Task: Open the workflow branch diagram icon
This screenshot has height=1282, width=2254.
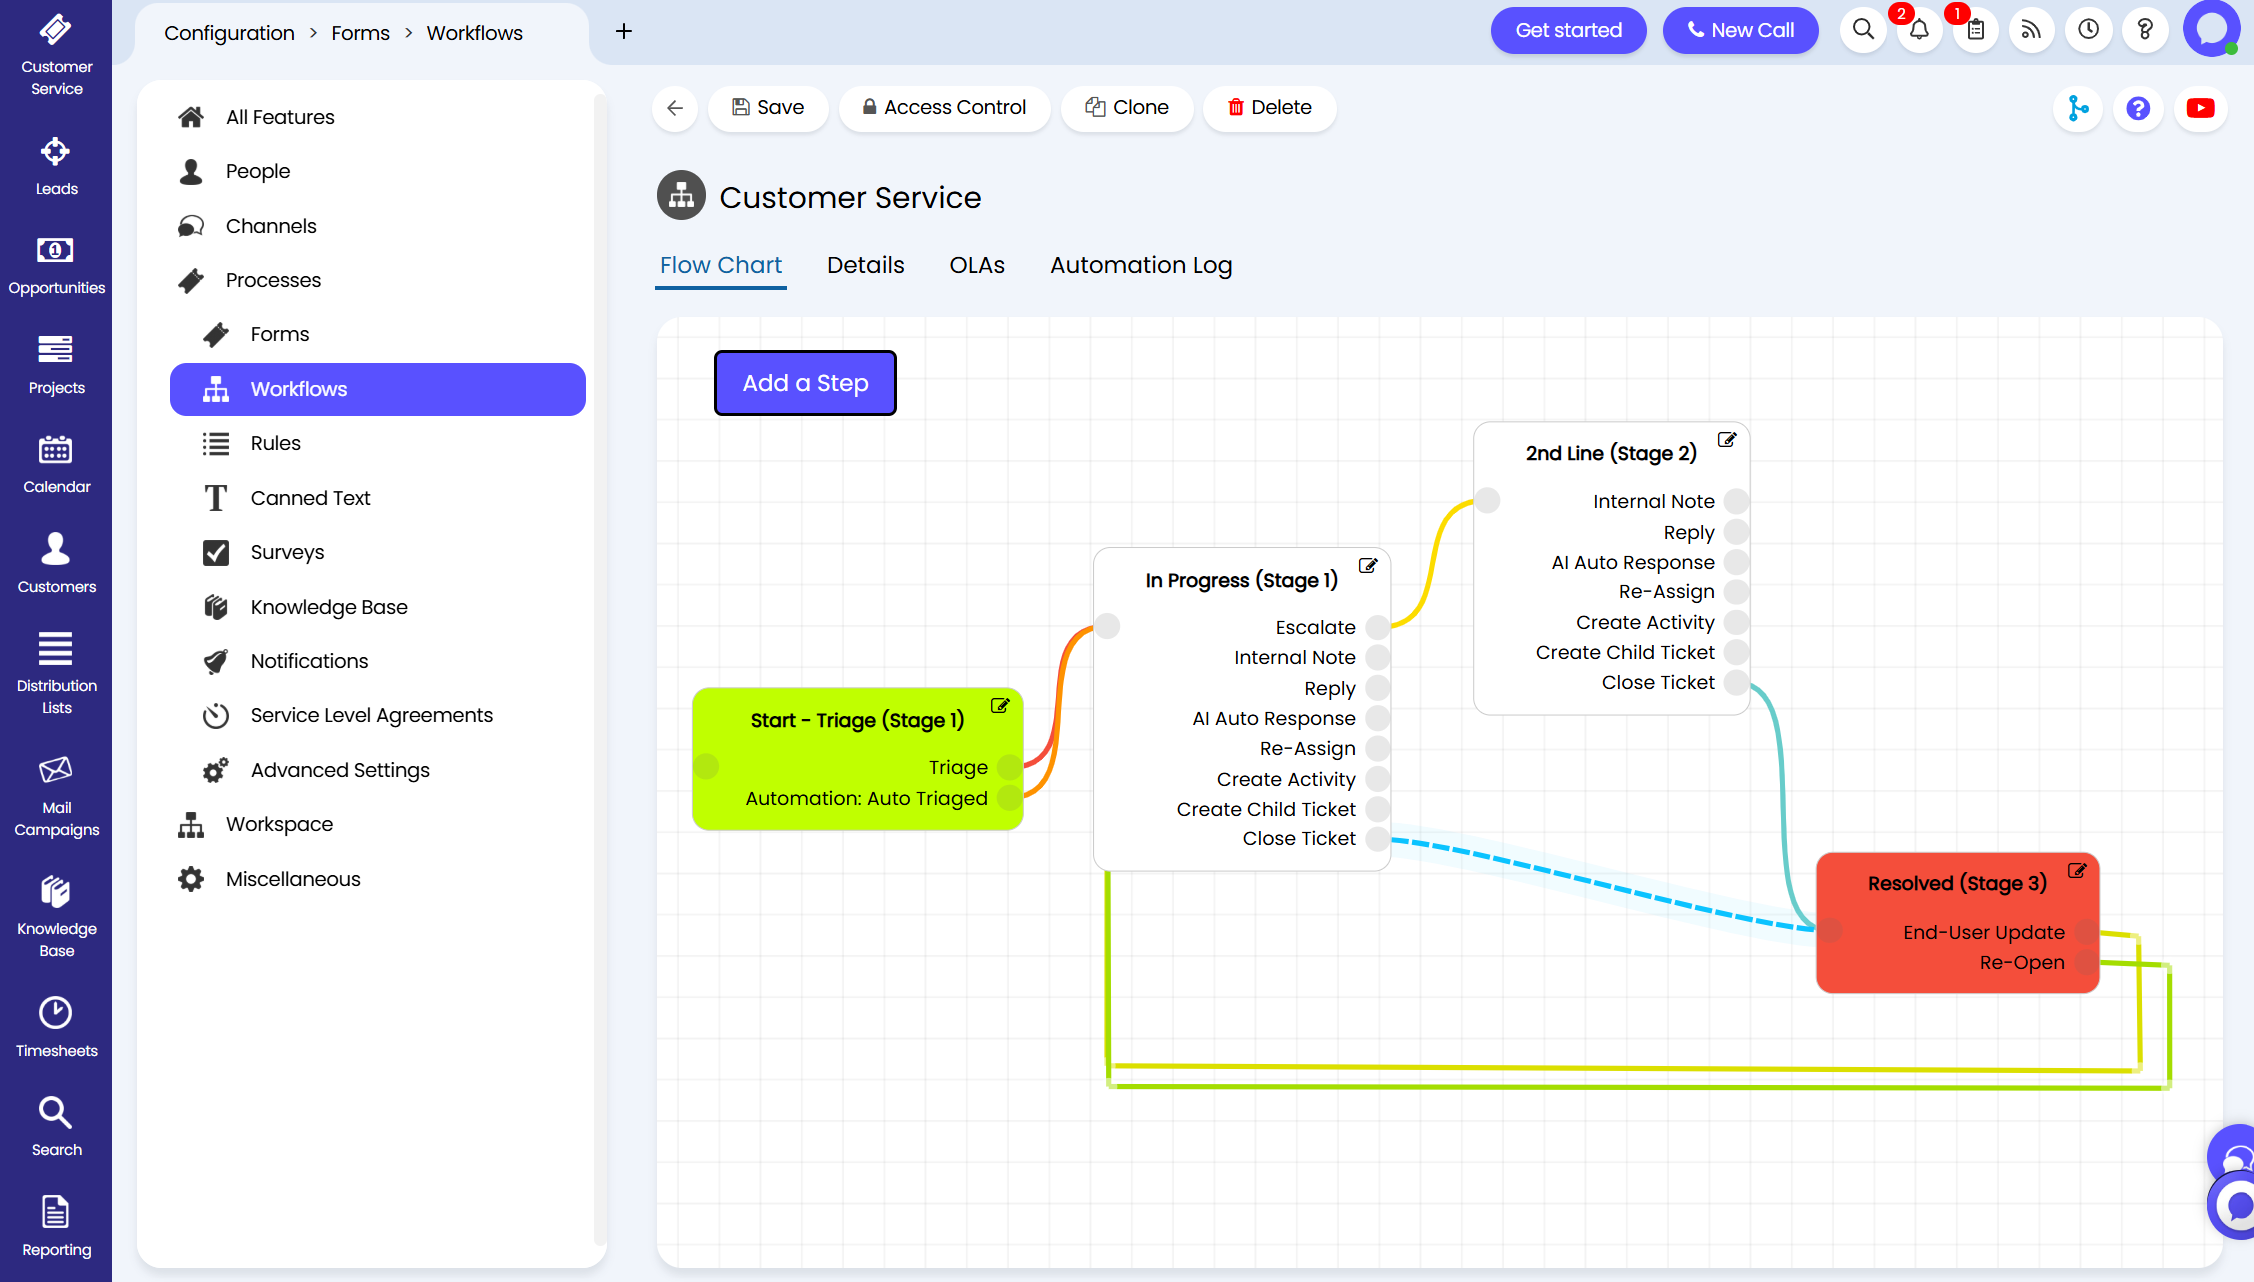Action: [x=2078, y=108]
